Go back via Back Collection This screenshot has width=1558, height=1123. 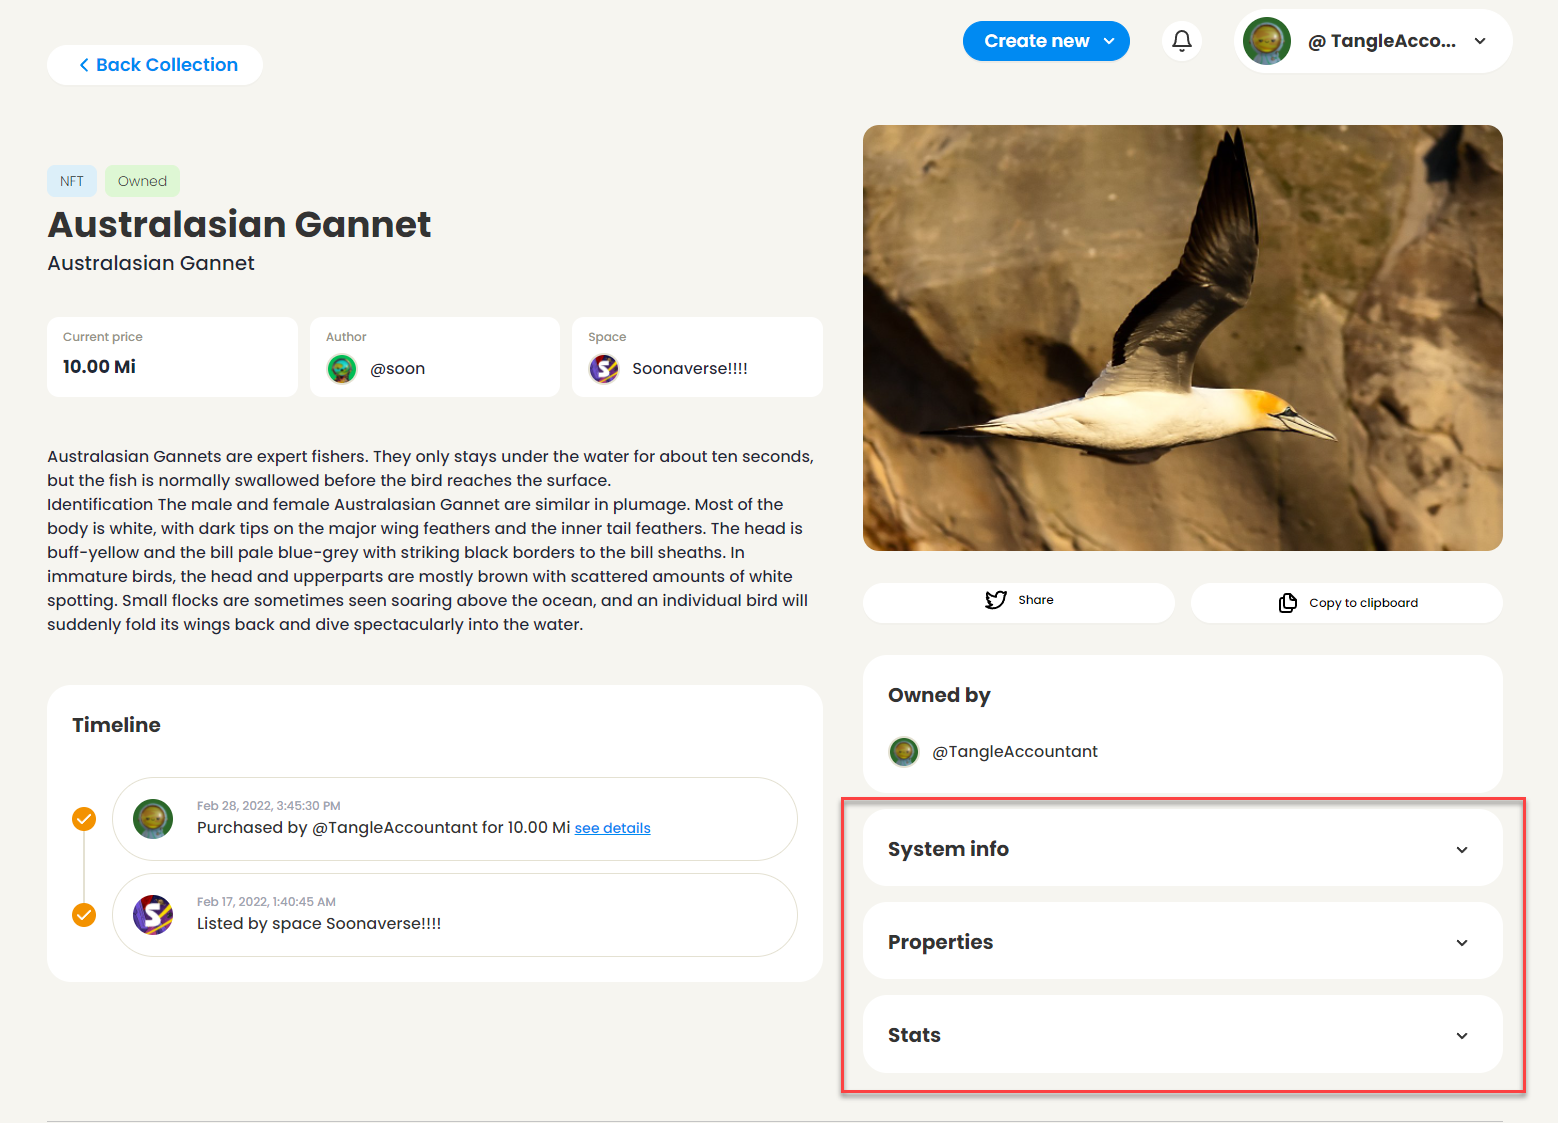click(x=155, y=65)
